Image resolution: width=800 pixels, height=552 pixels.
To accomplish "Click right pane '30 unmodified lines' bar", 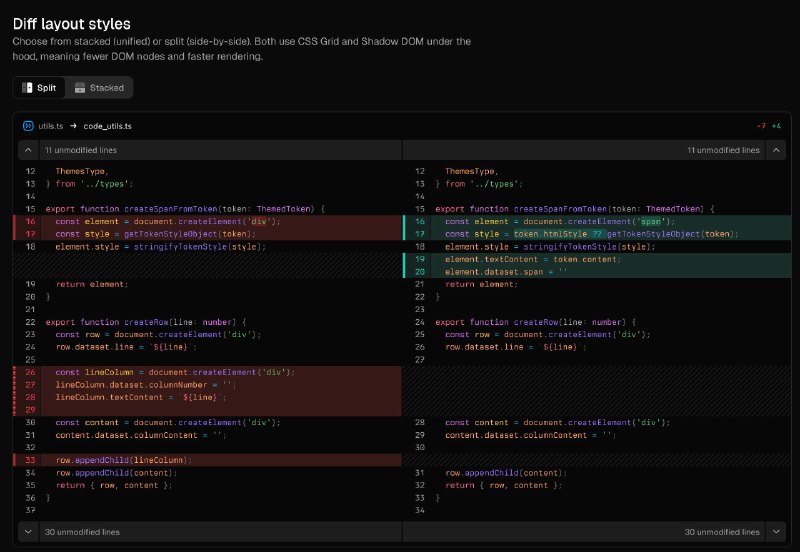I will (721, 532).
